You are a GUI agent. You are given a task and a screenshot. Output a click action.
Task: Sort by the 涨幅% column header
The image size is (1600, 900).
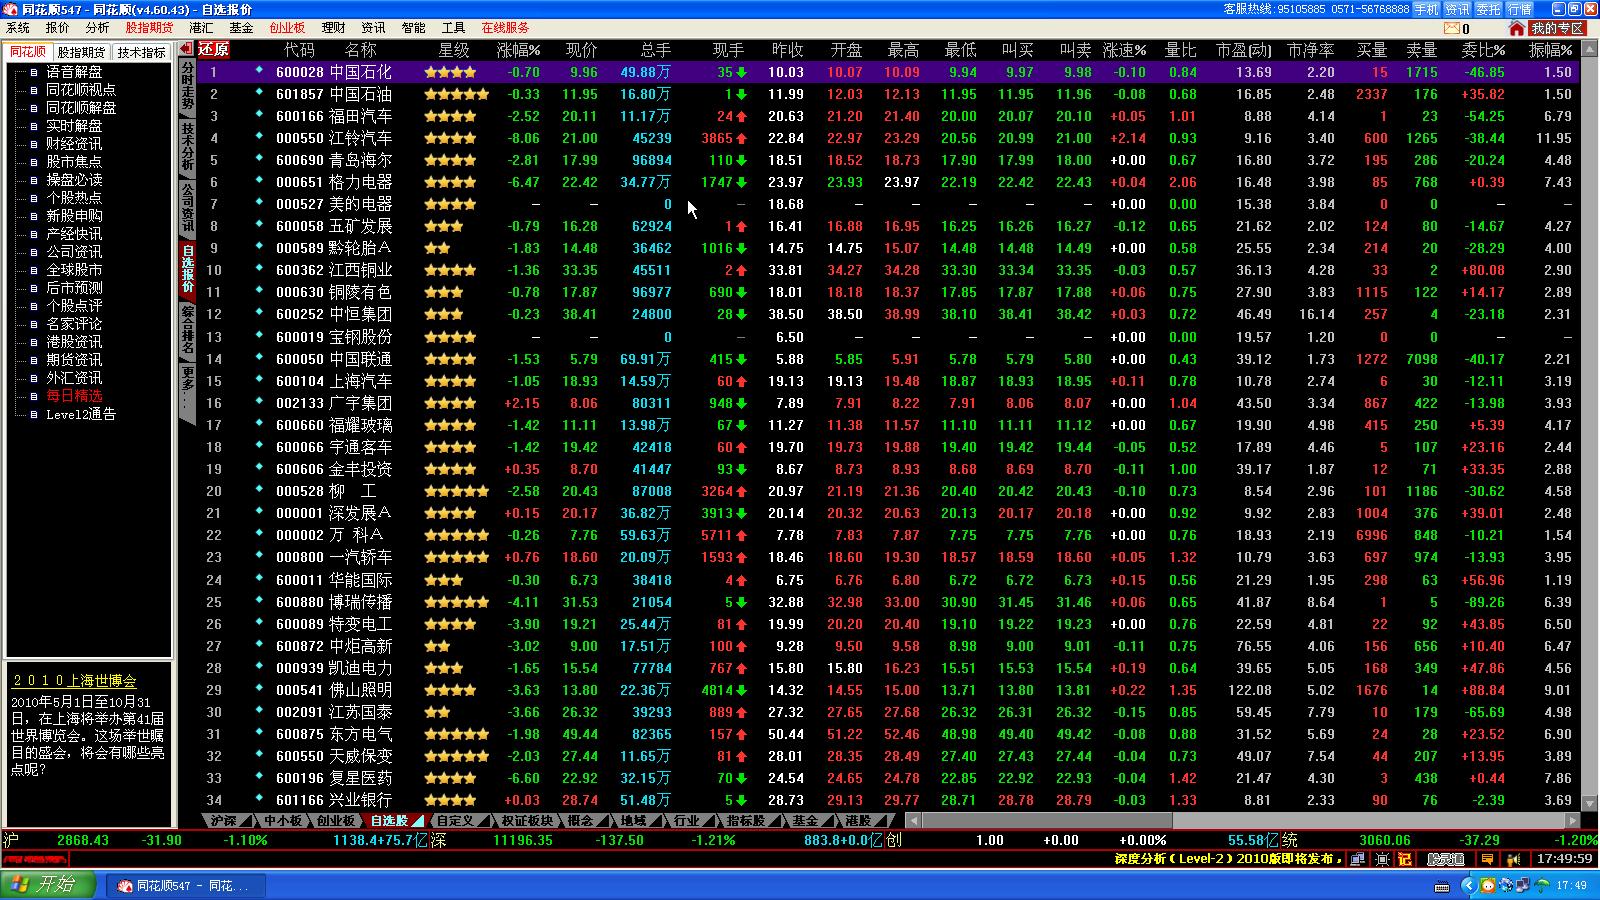pos(518,50)
